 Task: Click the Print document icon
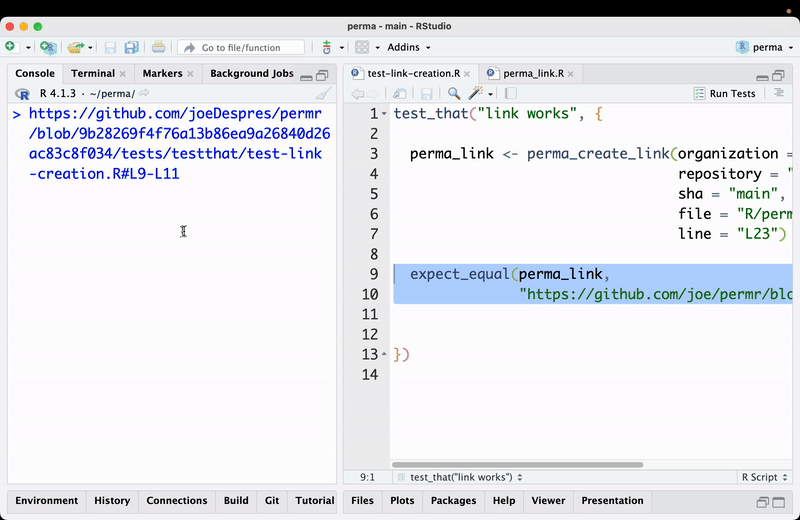point(159,47)
